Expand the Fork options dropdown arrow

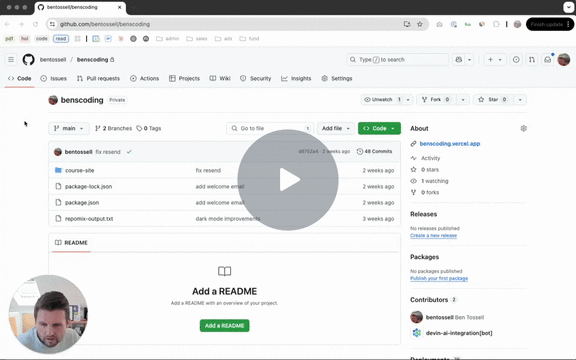pos(463,100)
